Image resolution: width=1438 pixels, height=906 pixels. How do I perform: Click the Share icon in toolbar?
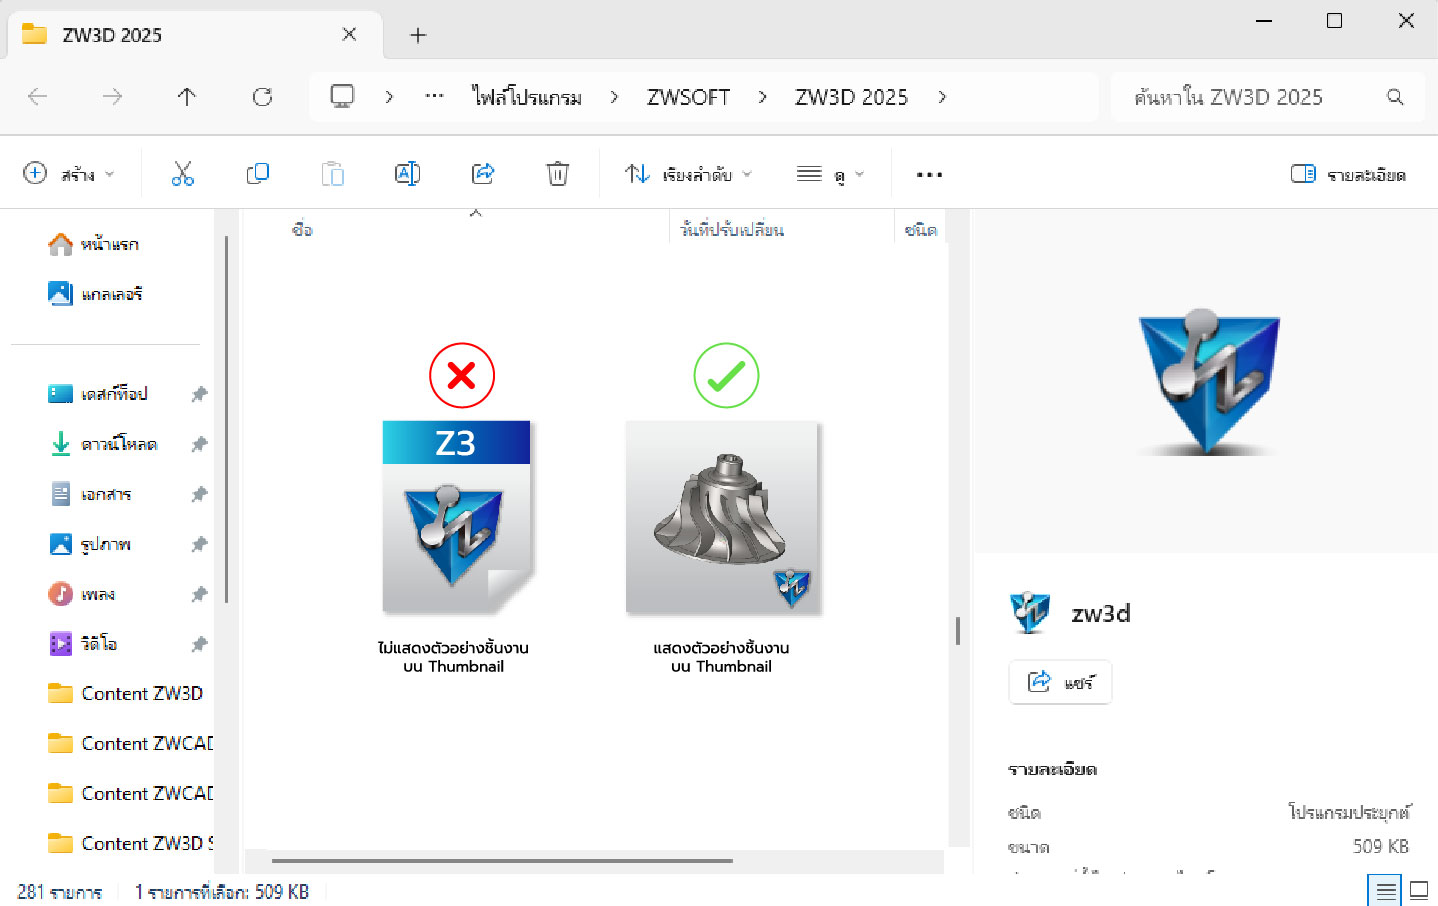coord(483,174)
